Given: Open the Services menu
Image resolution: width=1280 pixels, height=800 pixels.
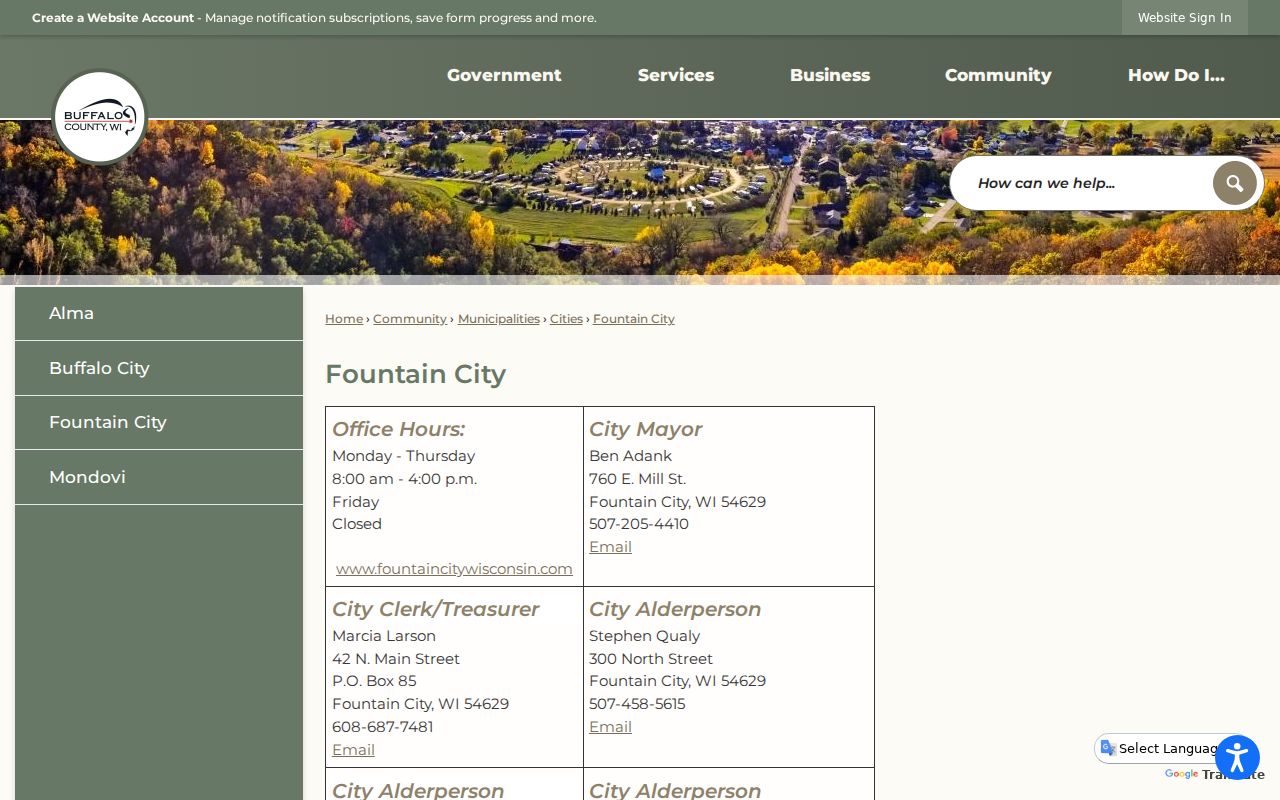Looking at the screenshot, I should 676,75.
